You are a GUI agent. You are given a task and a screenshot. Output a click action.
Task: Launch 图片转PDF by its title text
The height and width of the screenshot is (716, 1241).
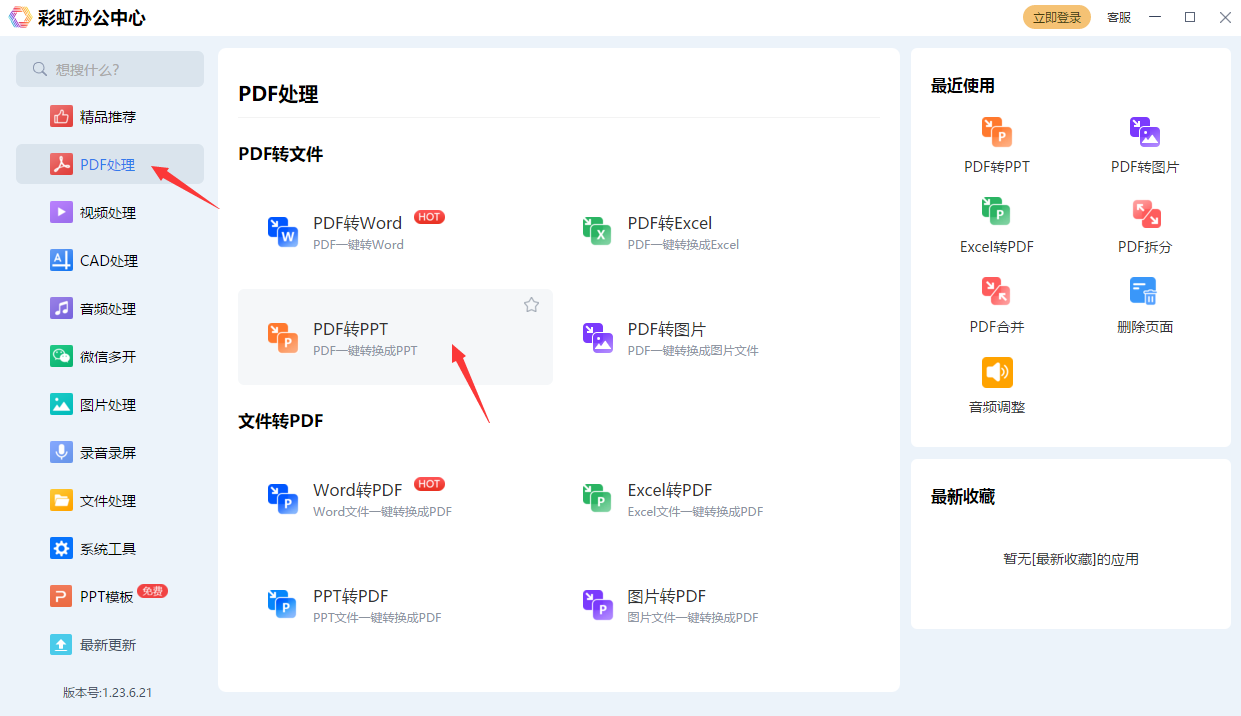point(667,596)
